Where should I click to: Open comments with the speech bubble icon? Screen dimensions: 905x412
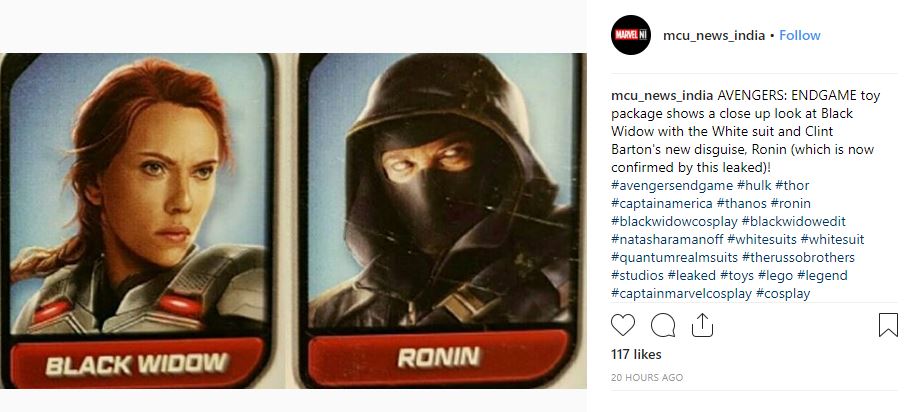663,325
